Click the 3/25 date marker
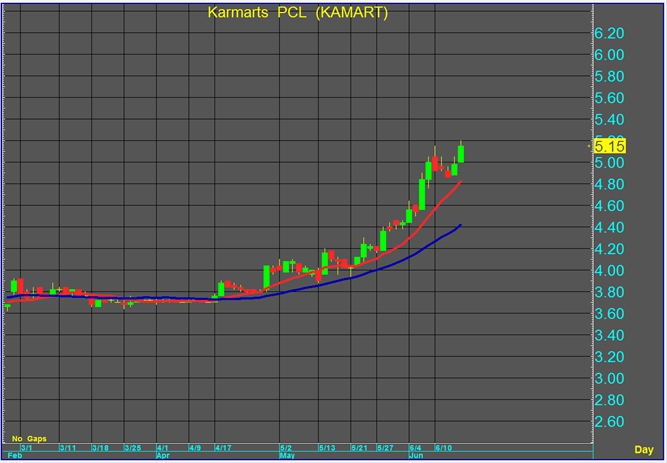 pos(133,448)
